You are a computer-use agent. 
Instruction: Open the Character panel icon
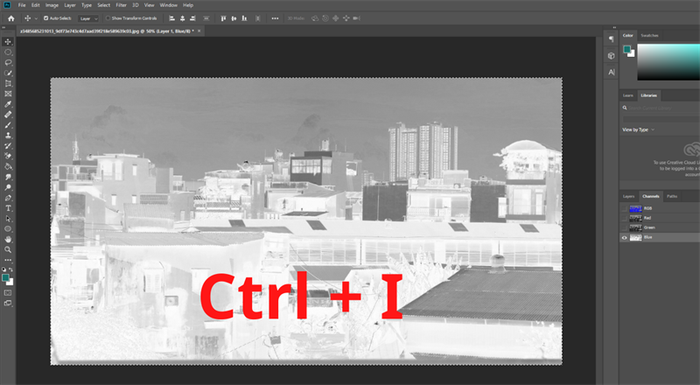pyautogui.click(x=611, y=72)
